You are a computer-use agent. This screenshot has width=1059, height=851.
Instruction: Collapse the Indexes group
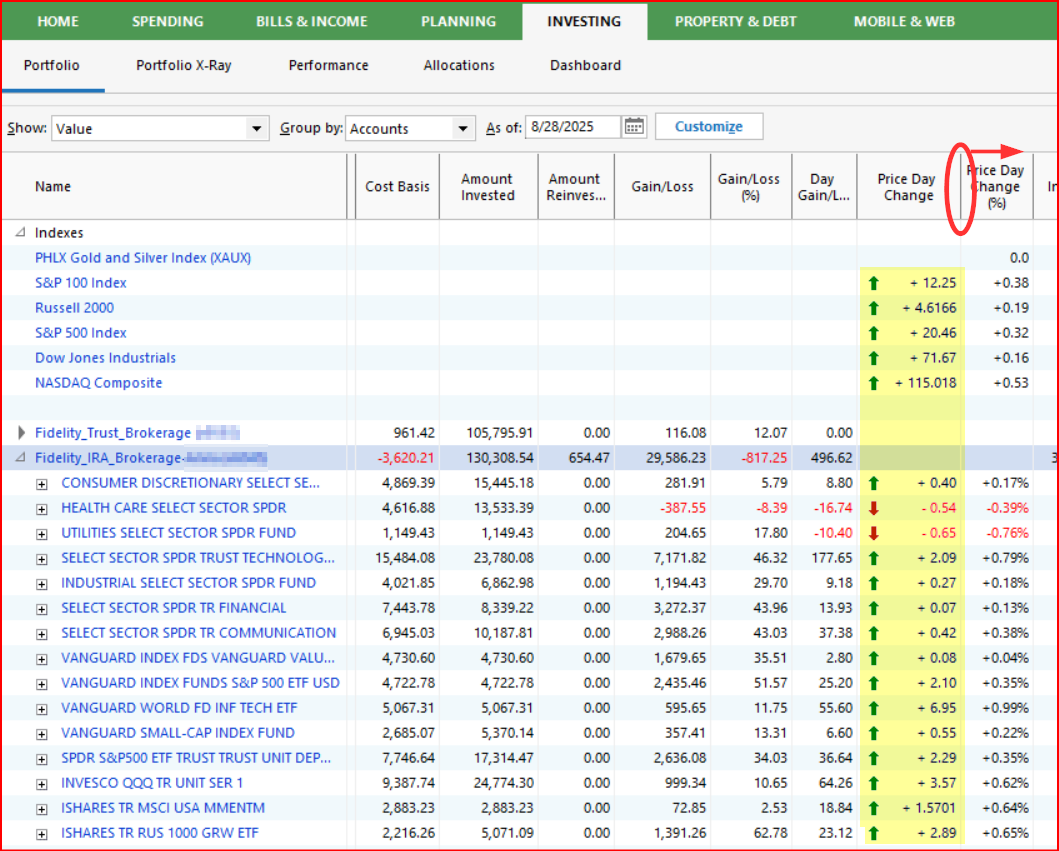21,233
